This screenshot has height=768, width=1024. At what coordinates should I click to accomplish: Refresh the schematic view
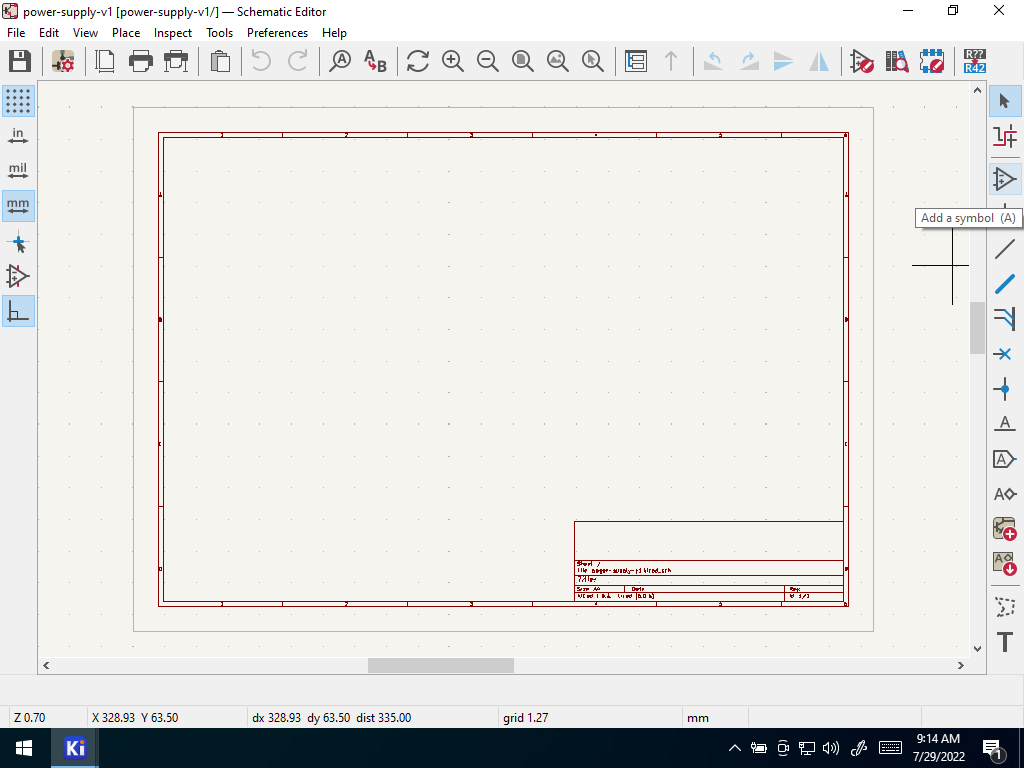pyautogui.click(x=418, y=61)
